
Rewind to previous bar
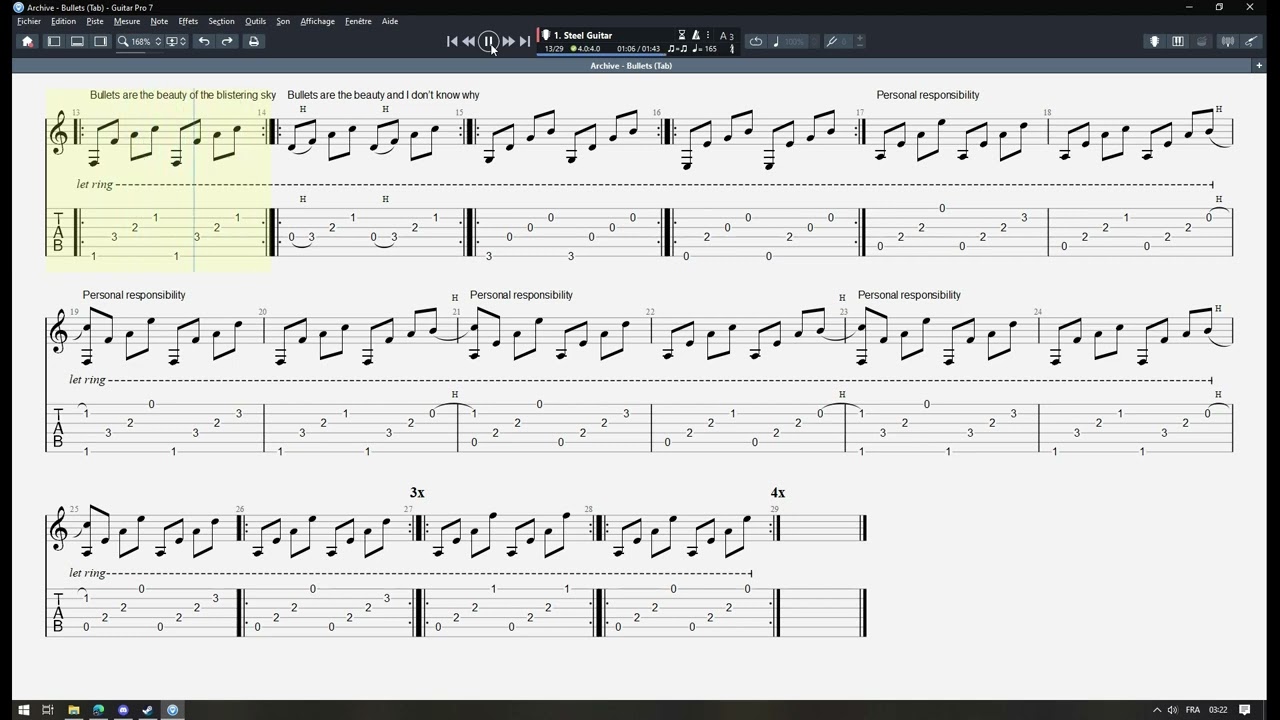point(468,41)
